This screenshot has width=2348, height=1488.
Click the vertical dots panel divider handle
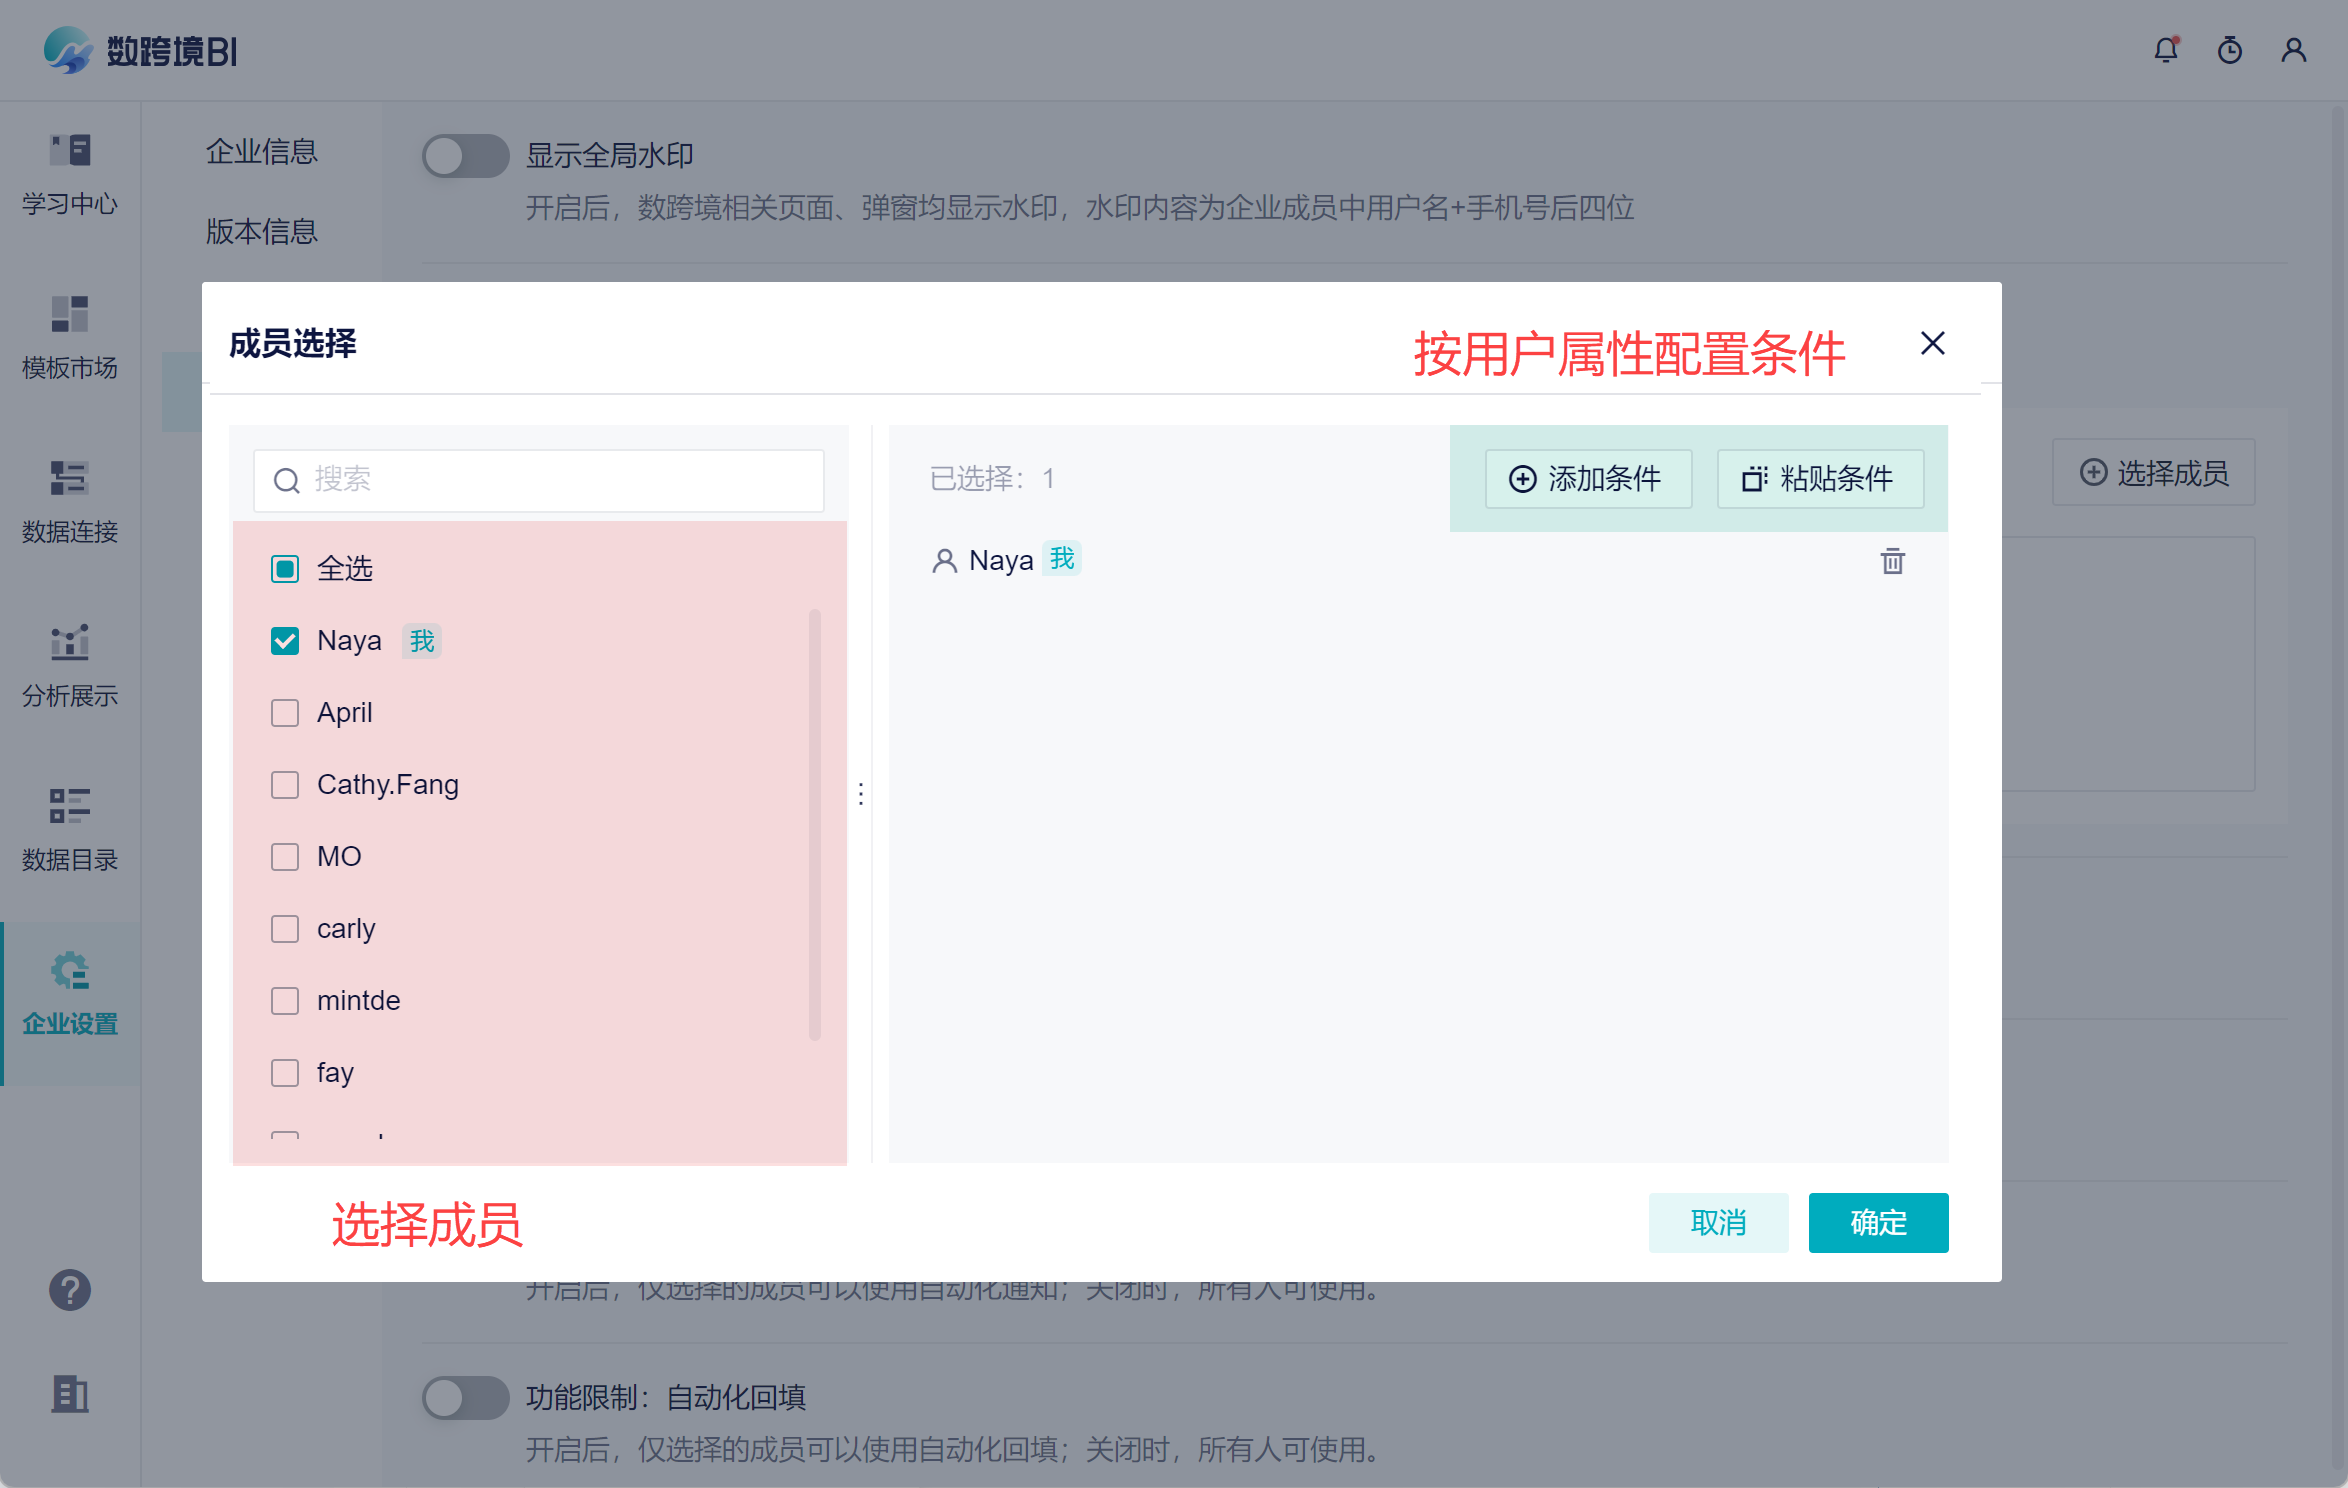click(861, 794)
